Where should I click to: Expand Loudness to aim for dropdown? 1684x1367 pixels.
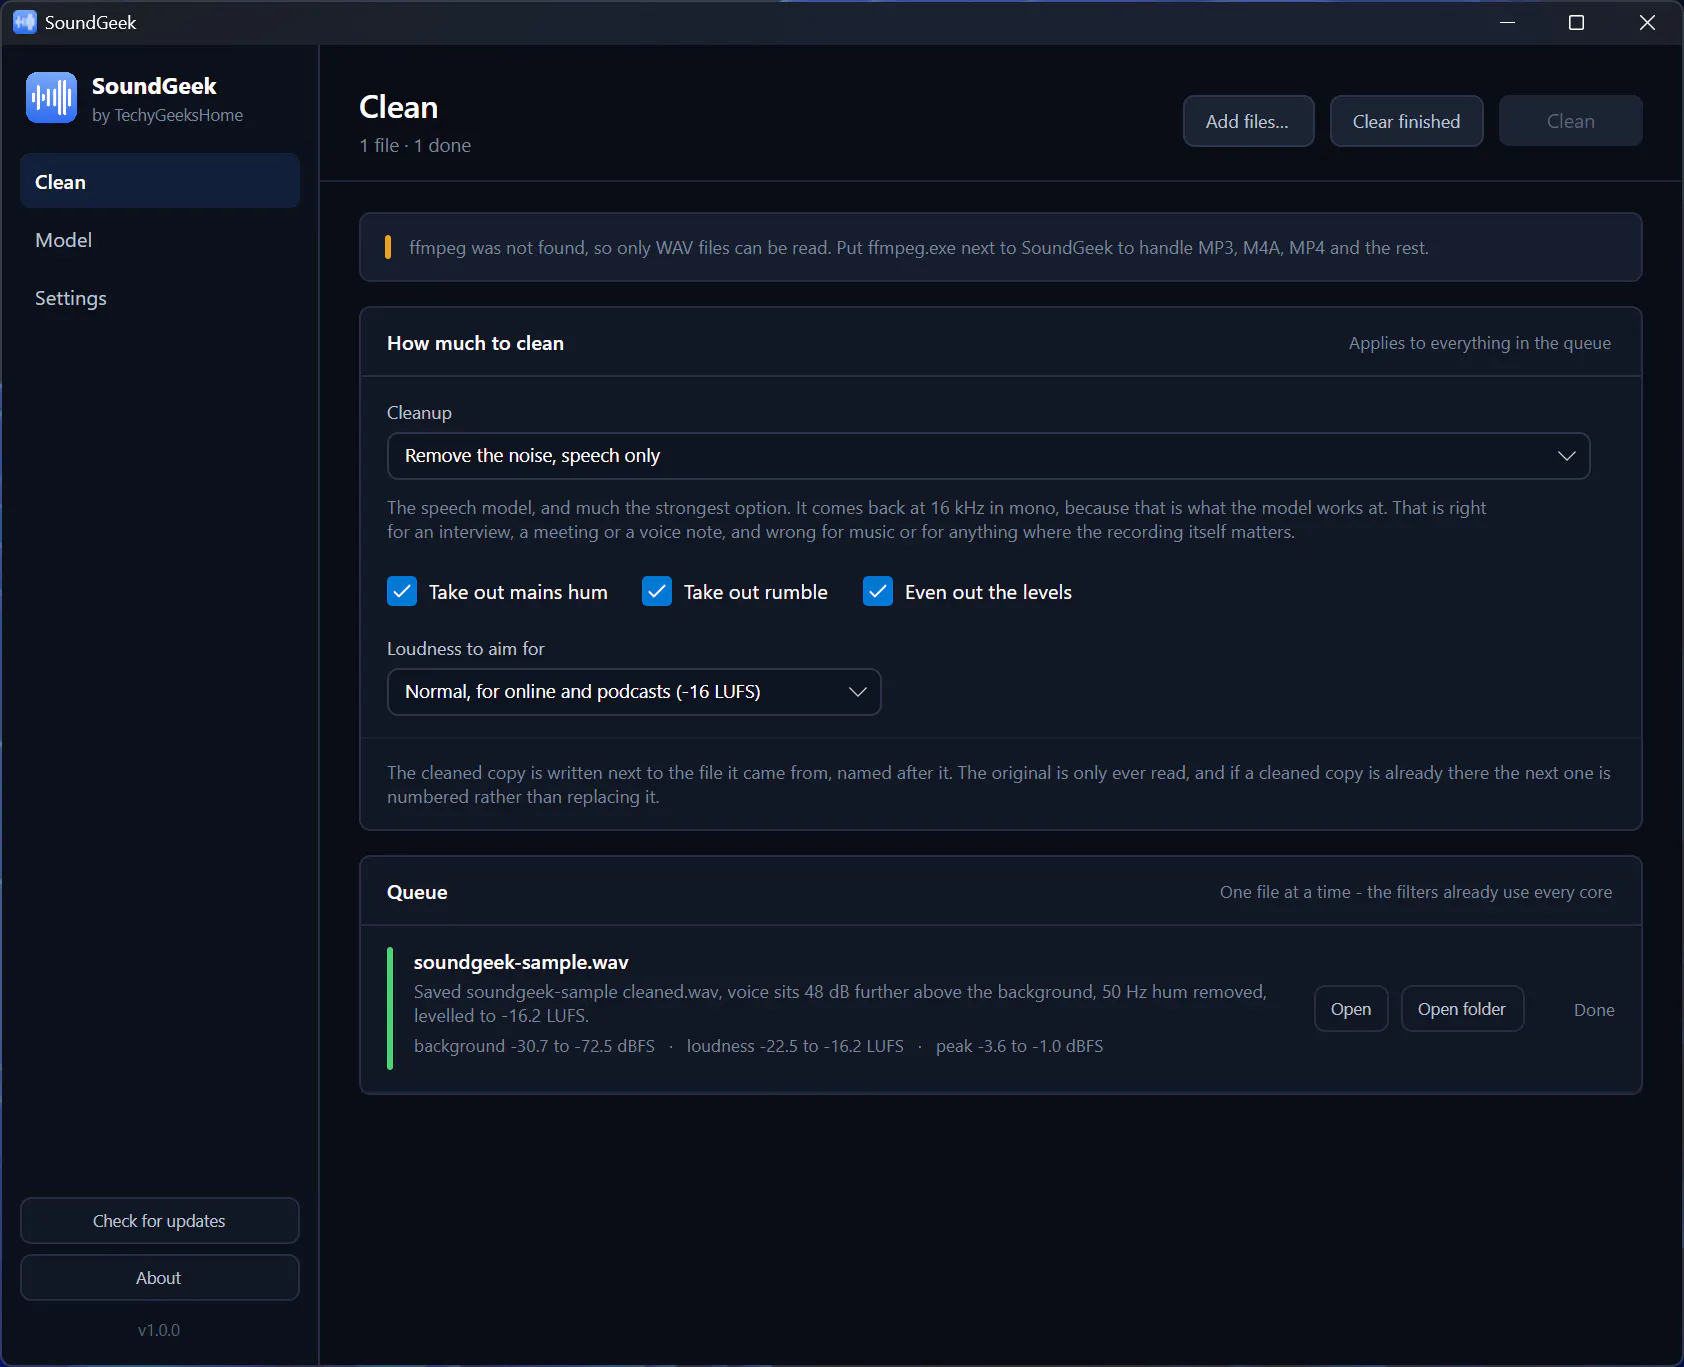pyautogui.click(x=634, y=692)
